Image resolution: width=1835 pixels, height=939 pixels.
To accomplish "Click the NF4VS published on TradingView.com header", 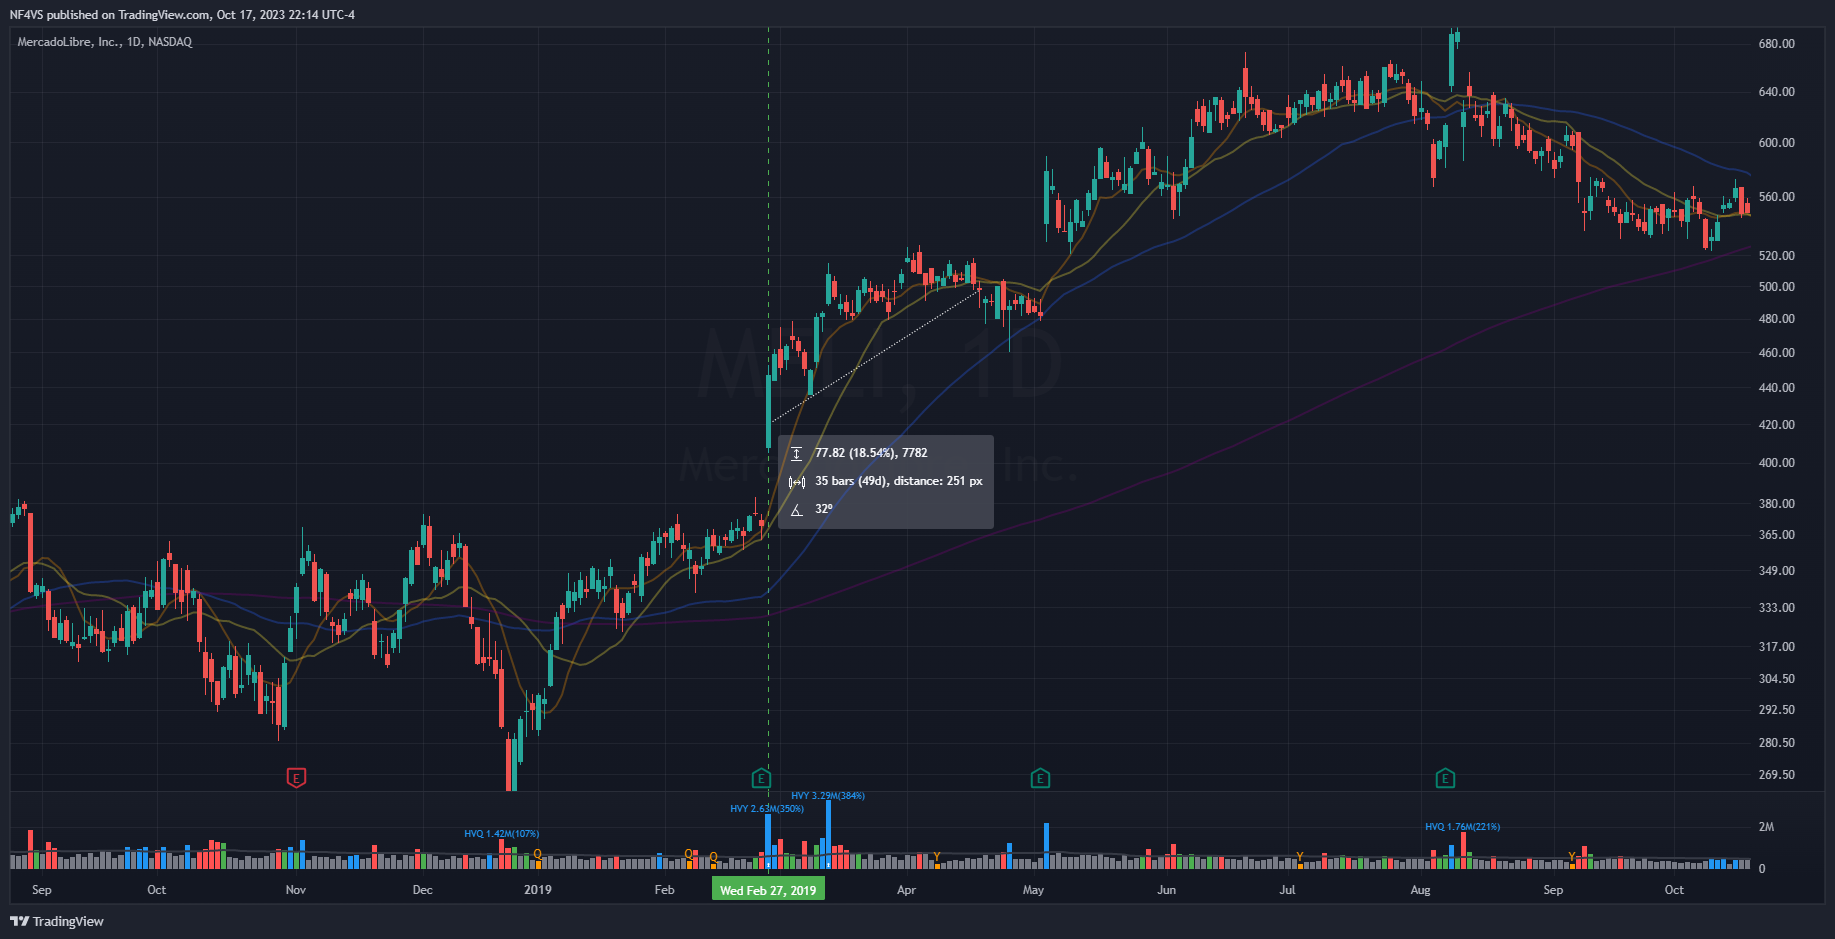I will click(182, 15).
